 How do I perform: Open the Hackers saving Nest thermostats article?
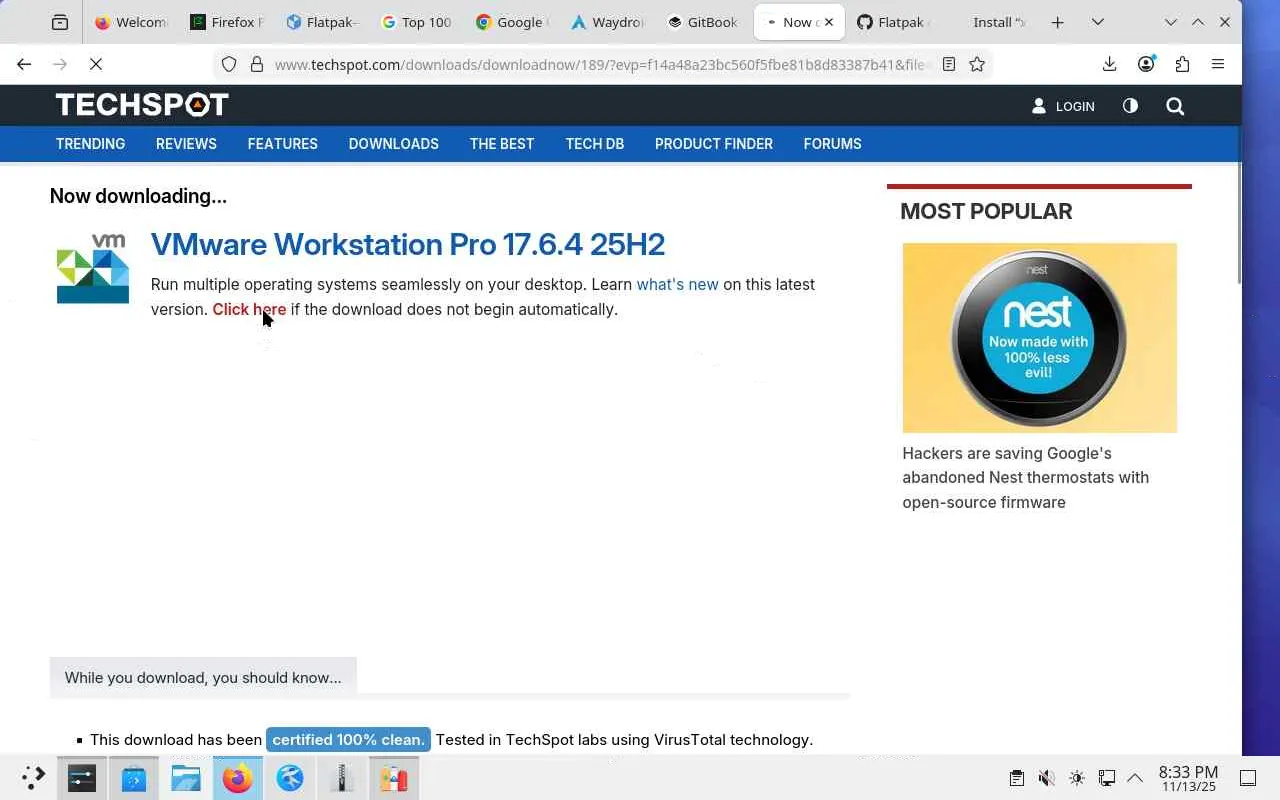tap(1025, 478)
